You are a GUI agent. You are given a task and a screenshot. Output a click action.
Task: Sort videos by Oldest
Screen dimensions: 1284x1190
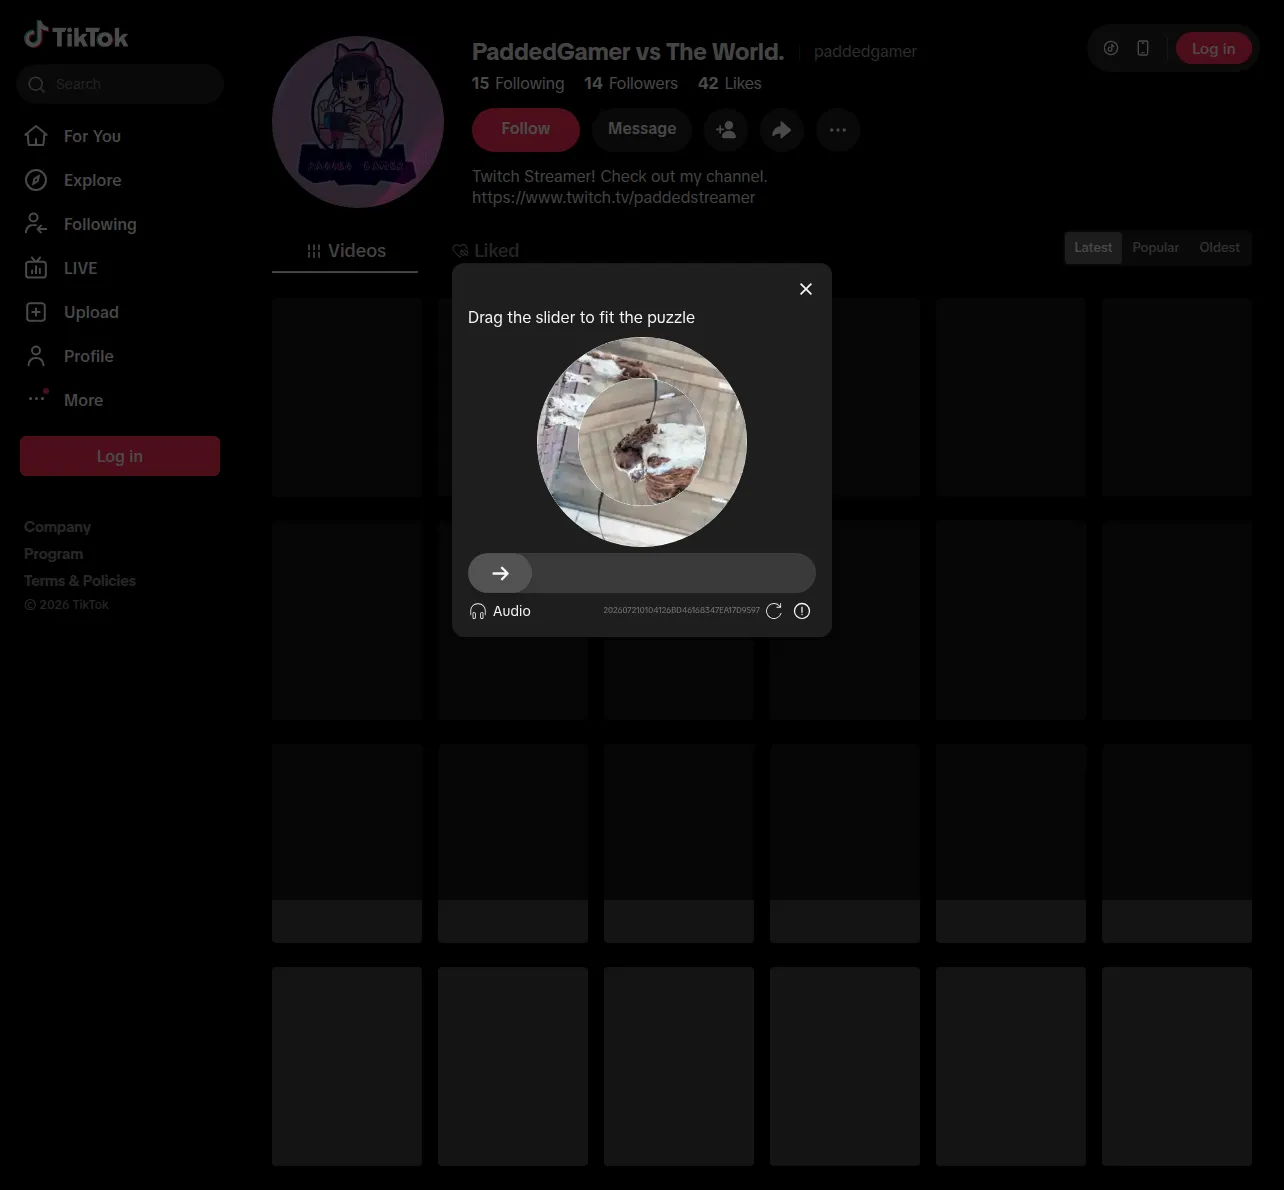click(1219, 248)
